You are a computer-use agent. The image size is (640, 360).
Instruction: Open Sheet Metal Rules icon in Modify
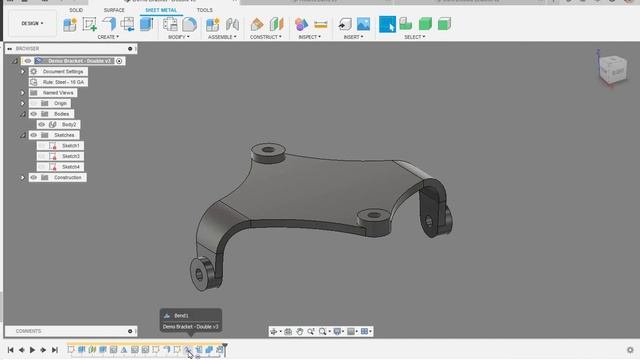[x=170, y=24]
